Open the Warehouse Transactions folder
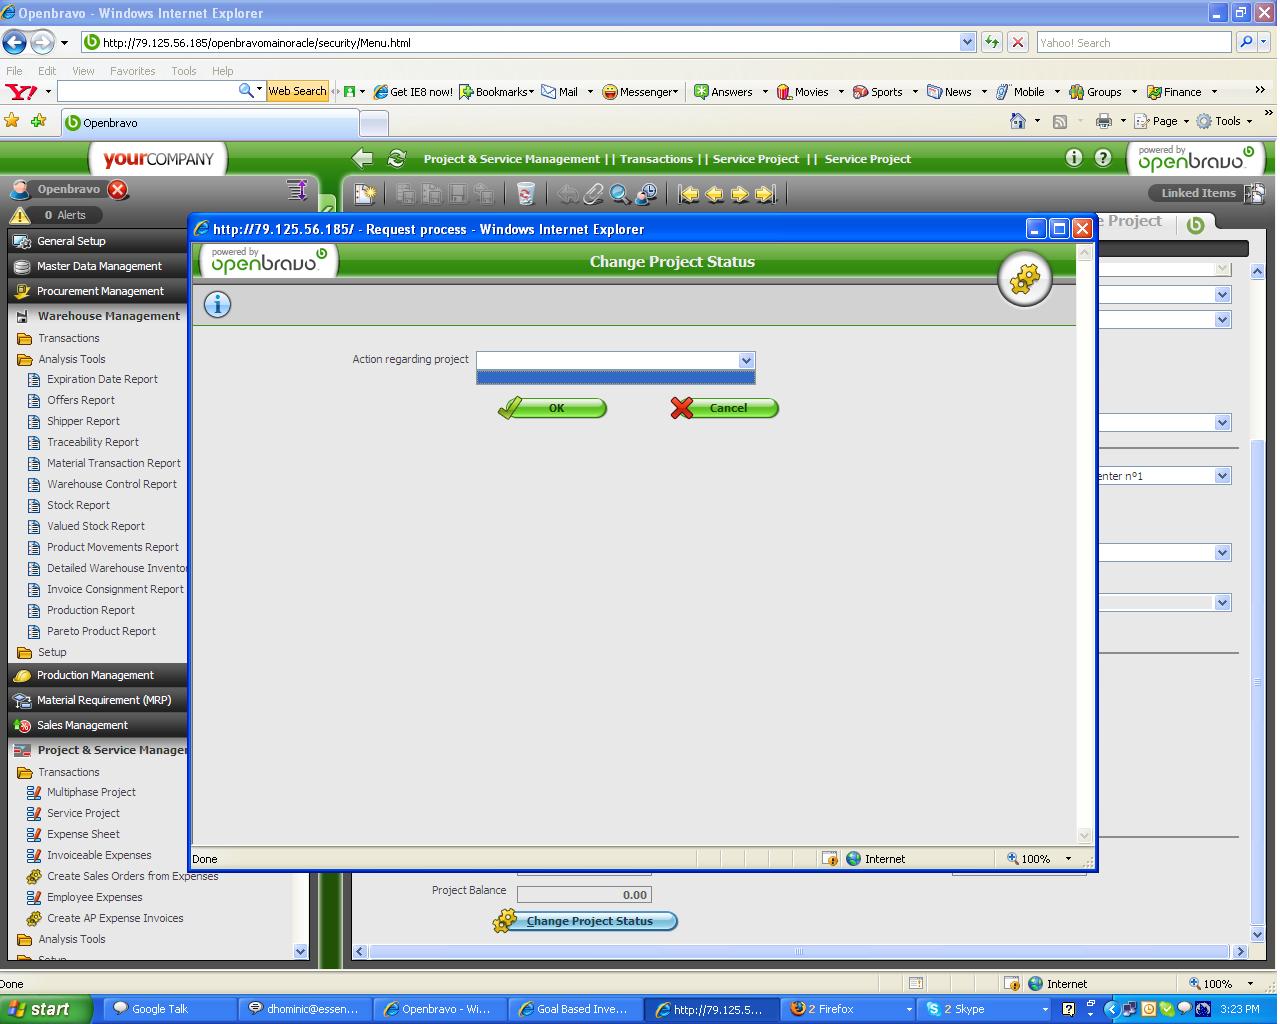 click(68, 338)
